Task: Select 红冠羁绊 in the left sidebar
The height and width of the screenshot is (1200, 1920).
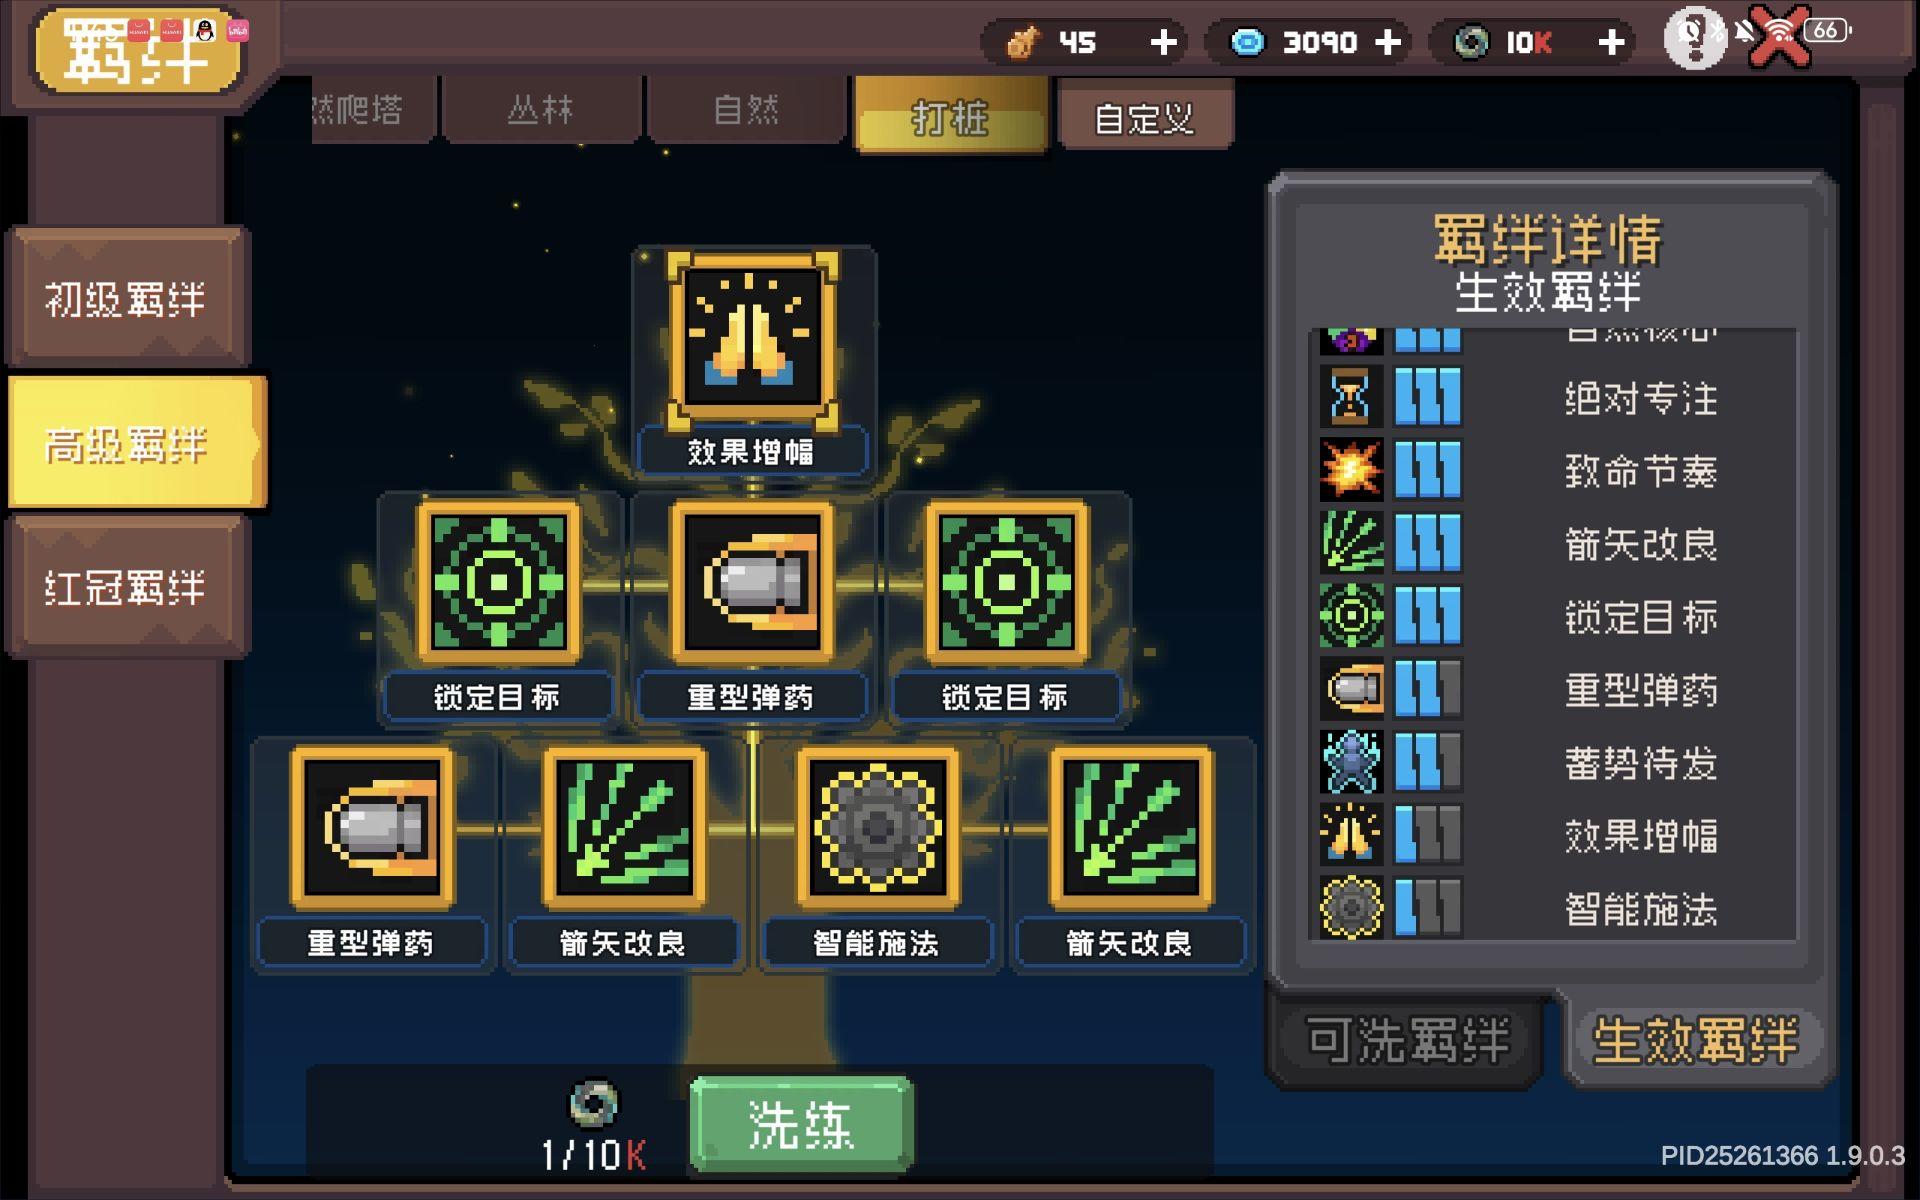Action: [126, 587]
